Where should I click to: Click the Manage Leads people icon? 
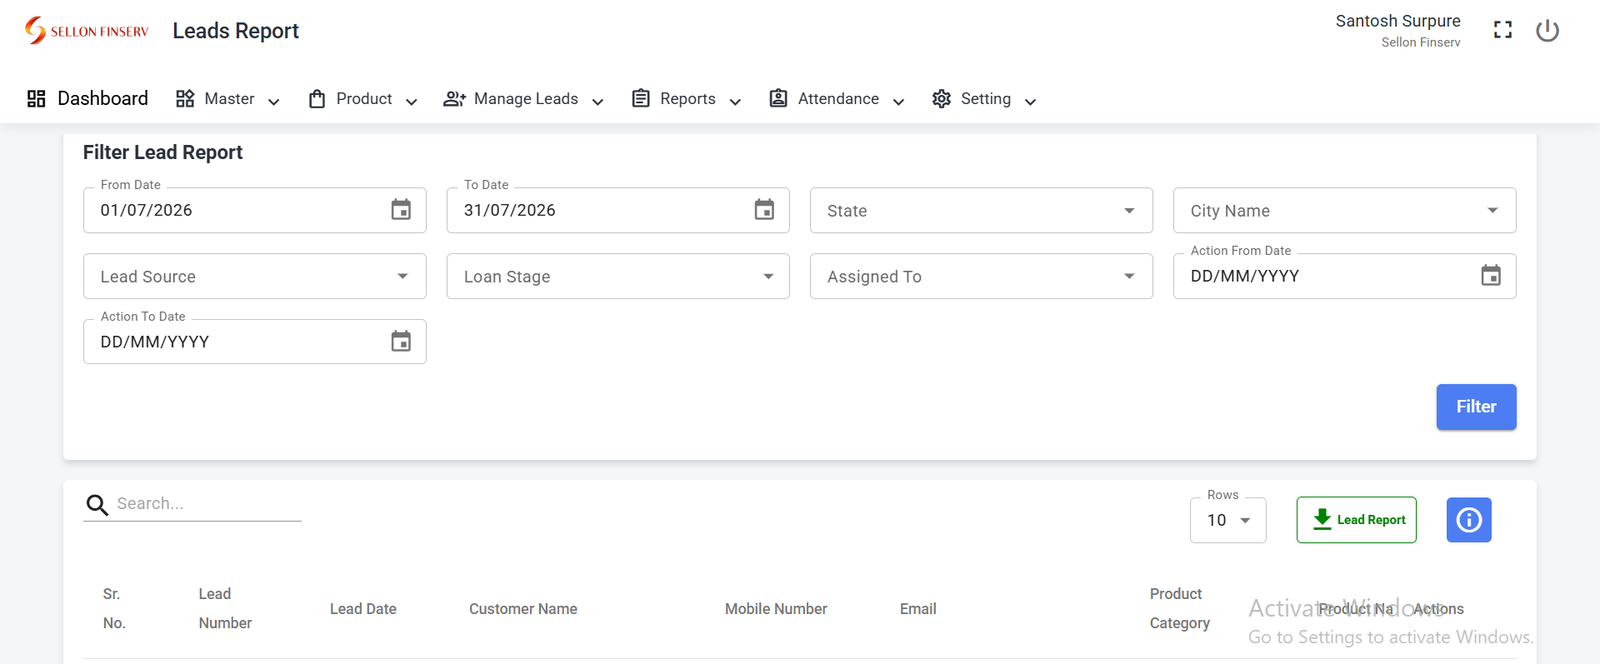coord(454,98)
